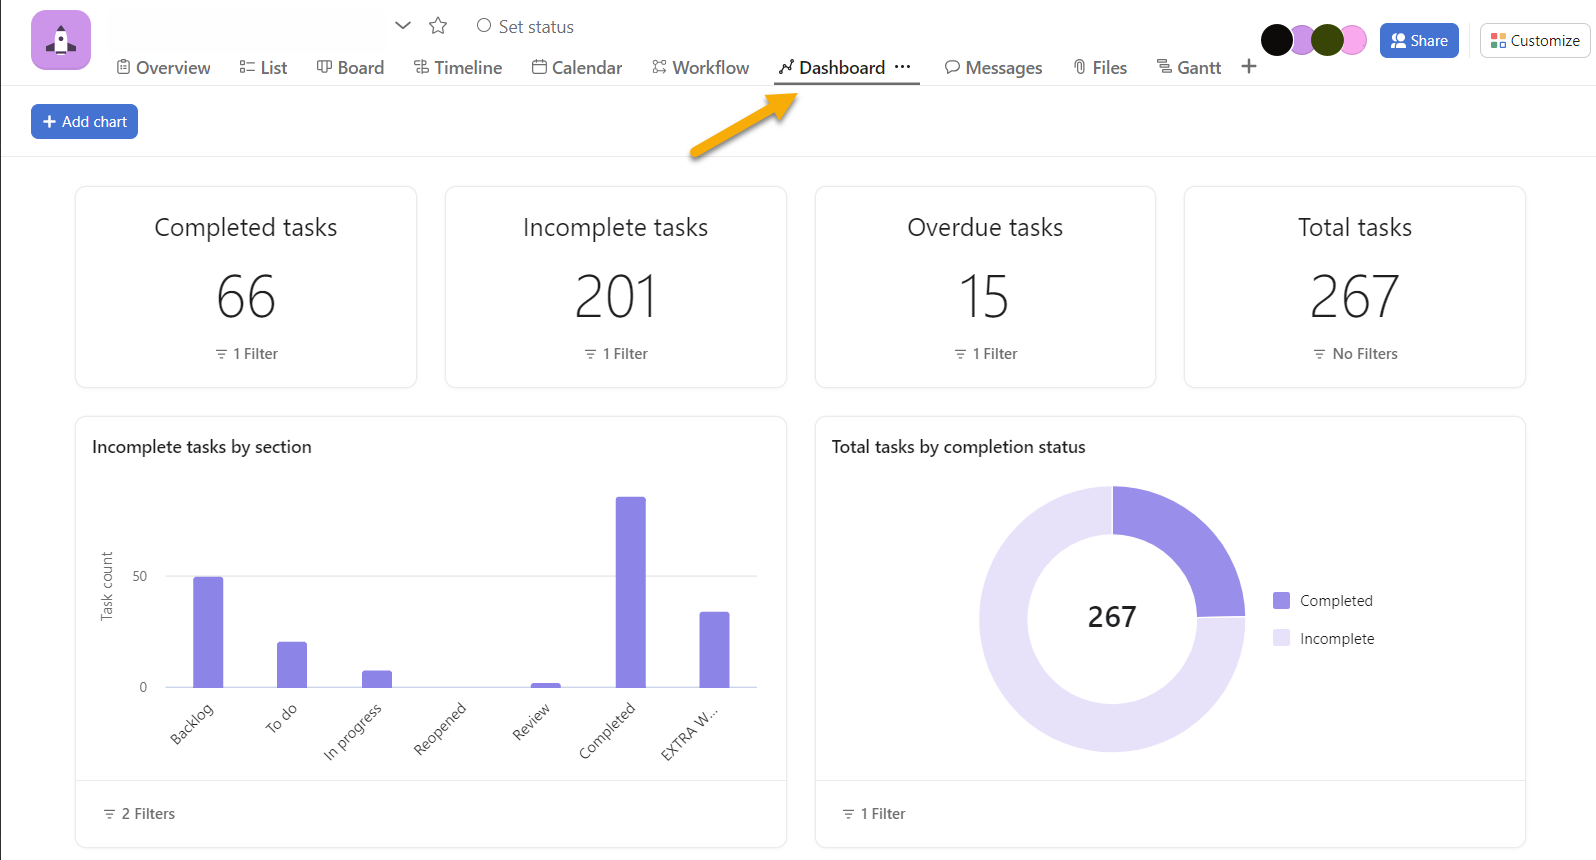The image size is (1596, 860).
Task: Click the Share button
Action: tap(1419, 41)
